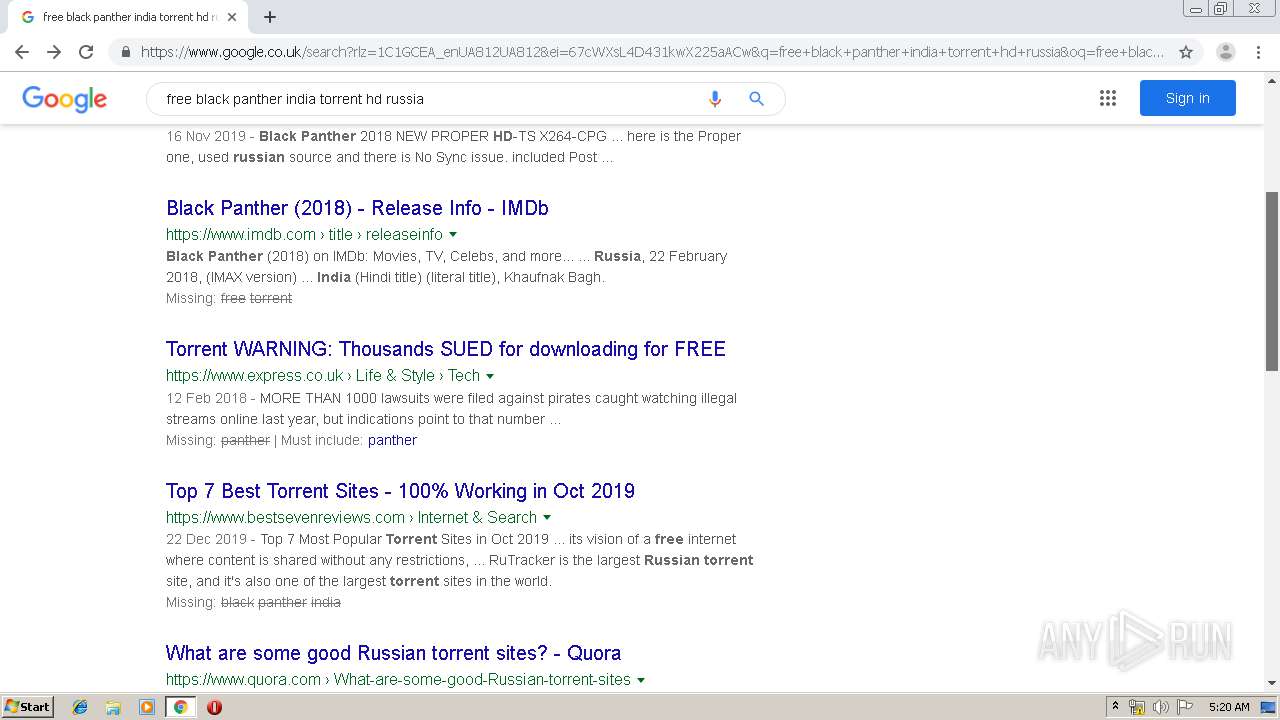Visit the quora.com result URL

398,680
